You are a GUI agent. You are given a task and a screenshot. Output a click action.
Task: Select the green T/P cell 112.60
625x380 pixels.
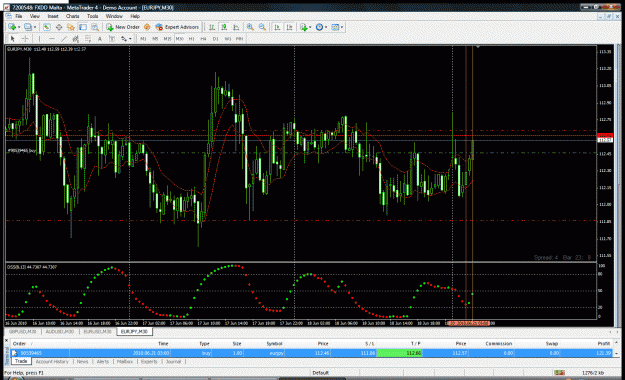pos(399,353)
